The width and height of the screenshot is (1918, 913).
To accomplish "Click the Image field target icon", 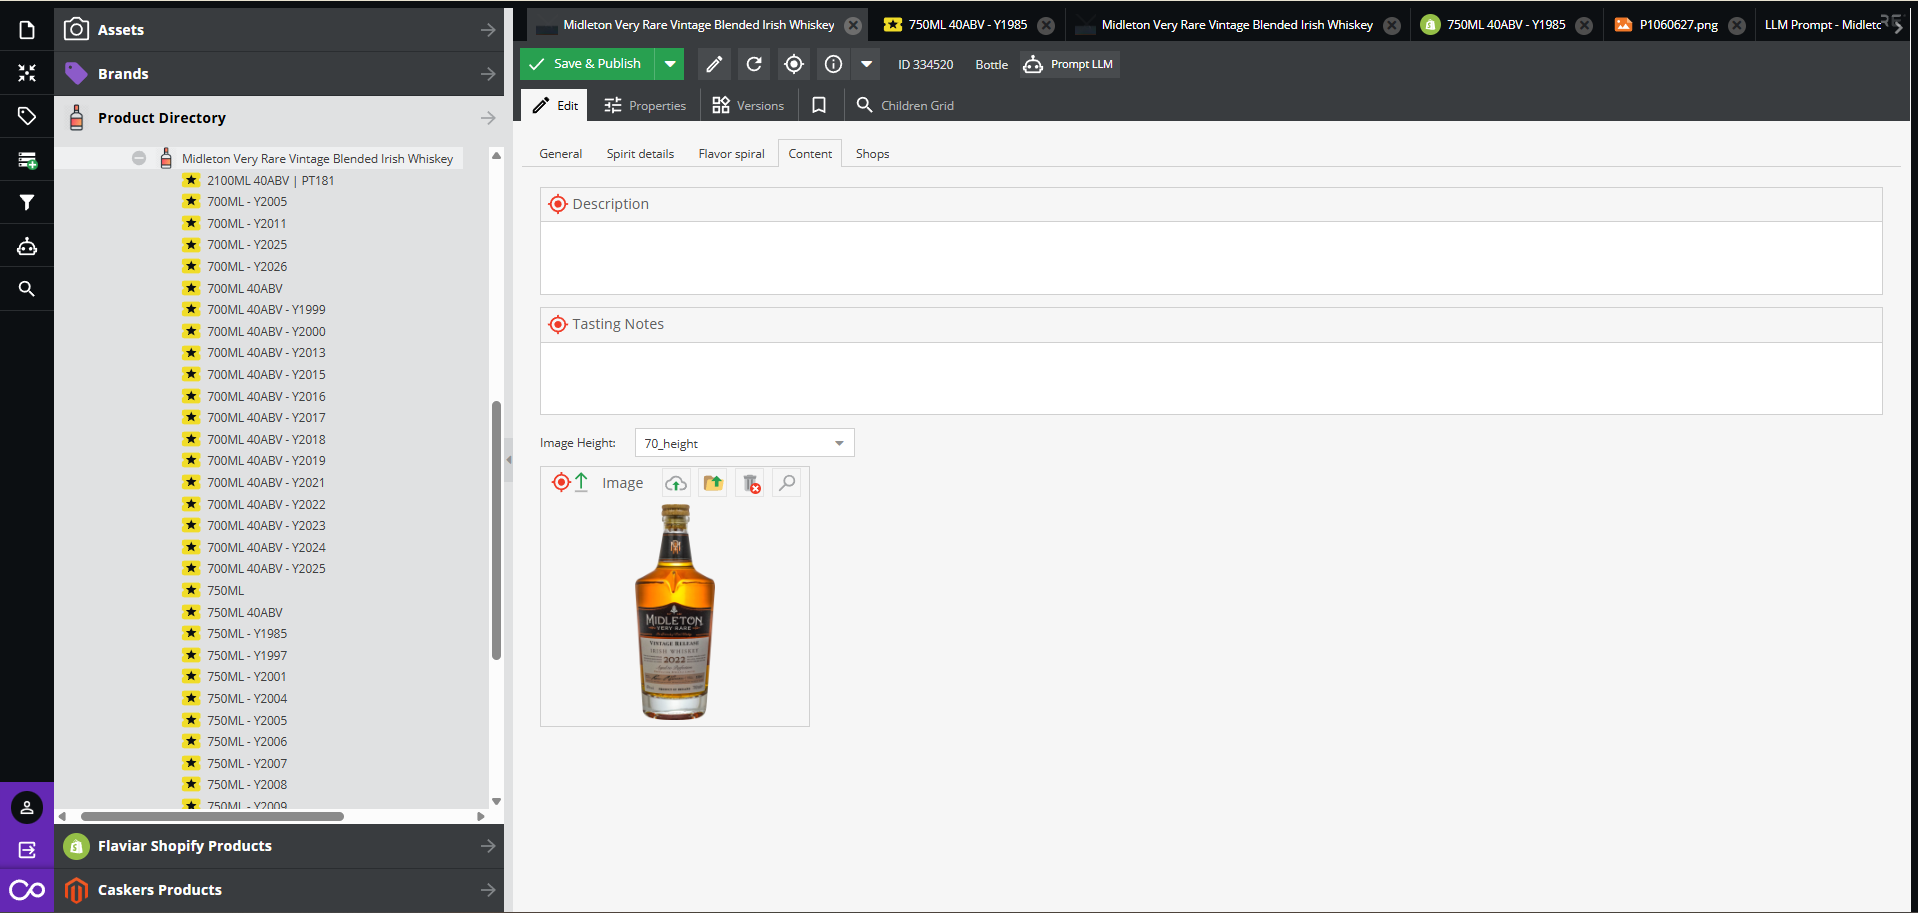I will [x=561, y=482].
